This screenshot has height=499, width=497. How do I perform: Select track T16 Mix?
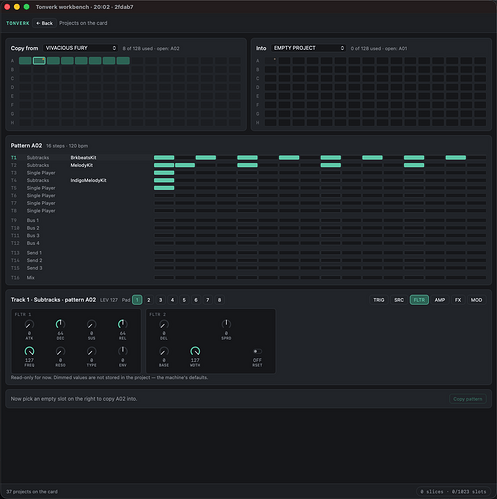tap(248, 278)
